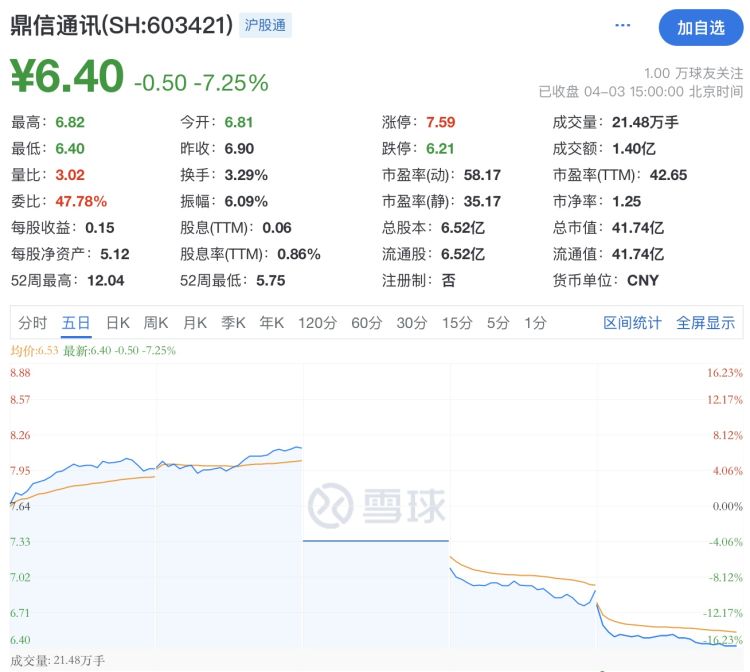The image size is (750, 672).
Task: Switch to 周K chart tab
Action: click(156, 323)
